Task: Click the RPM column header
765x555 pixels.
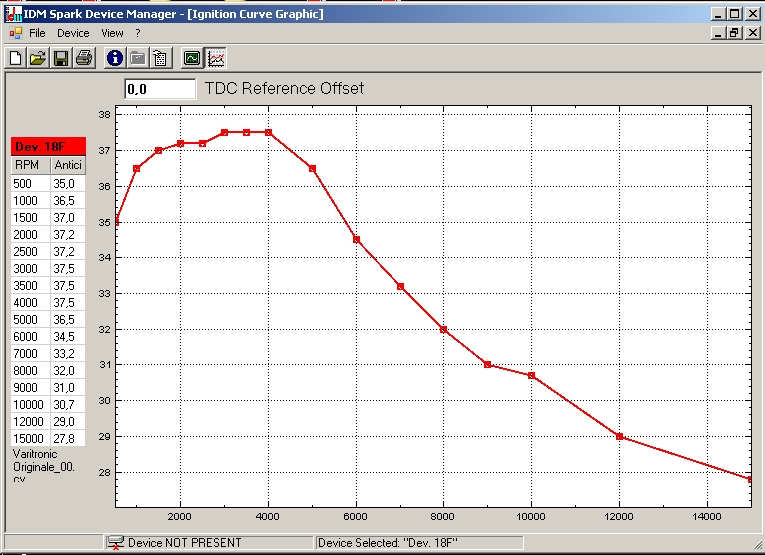Action: (x=29, y=165)
